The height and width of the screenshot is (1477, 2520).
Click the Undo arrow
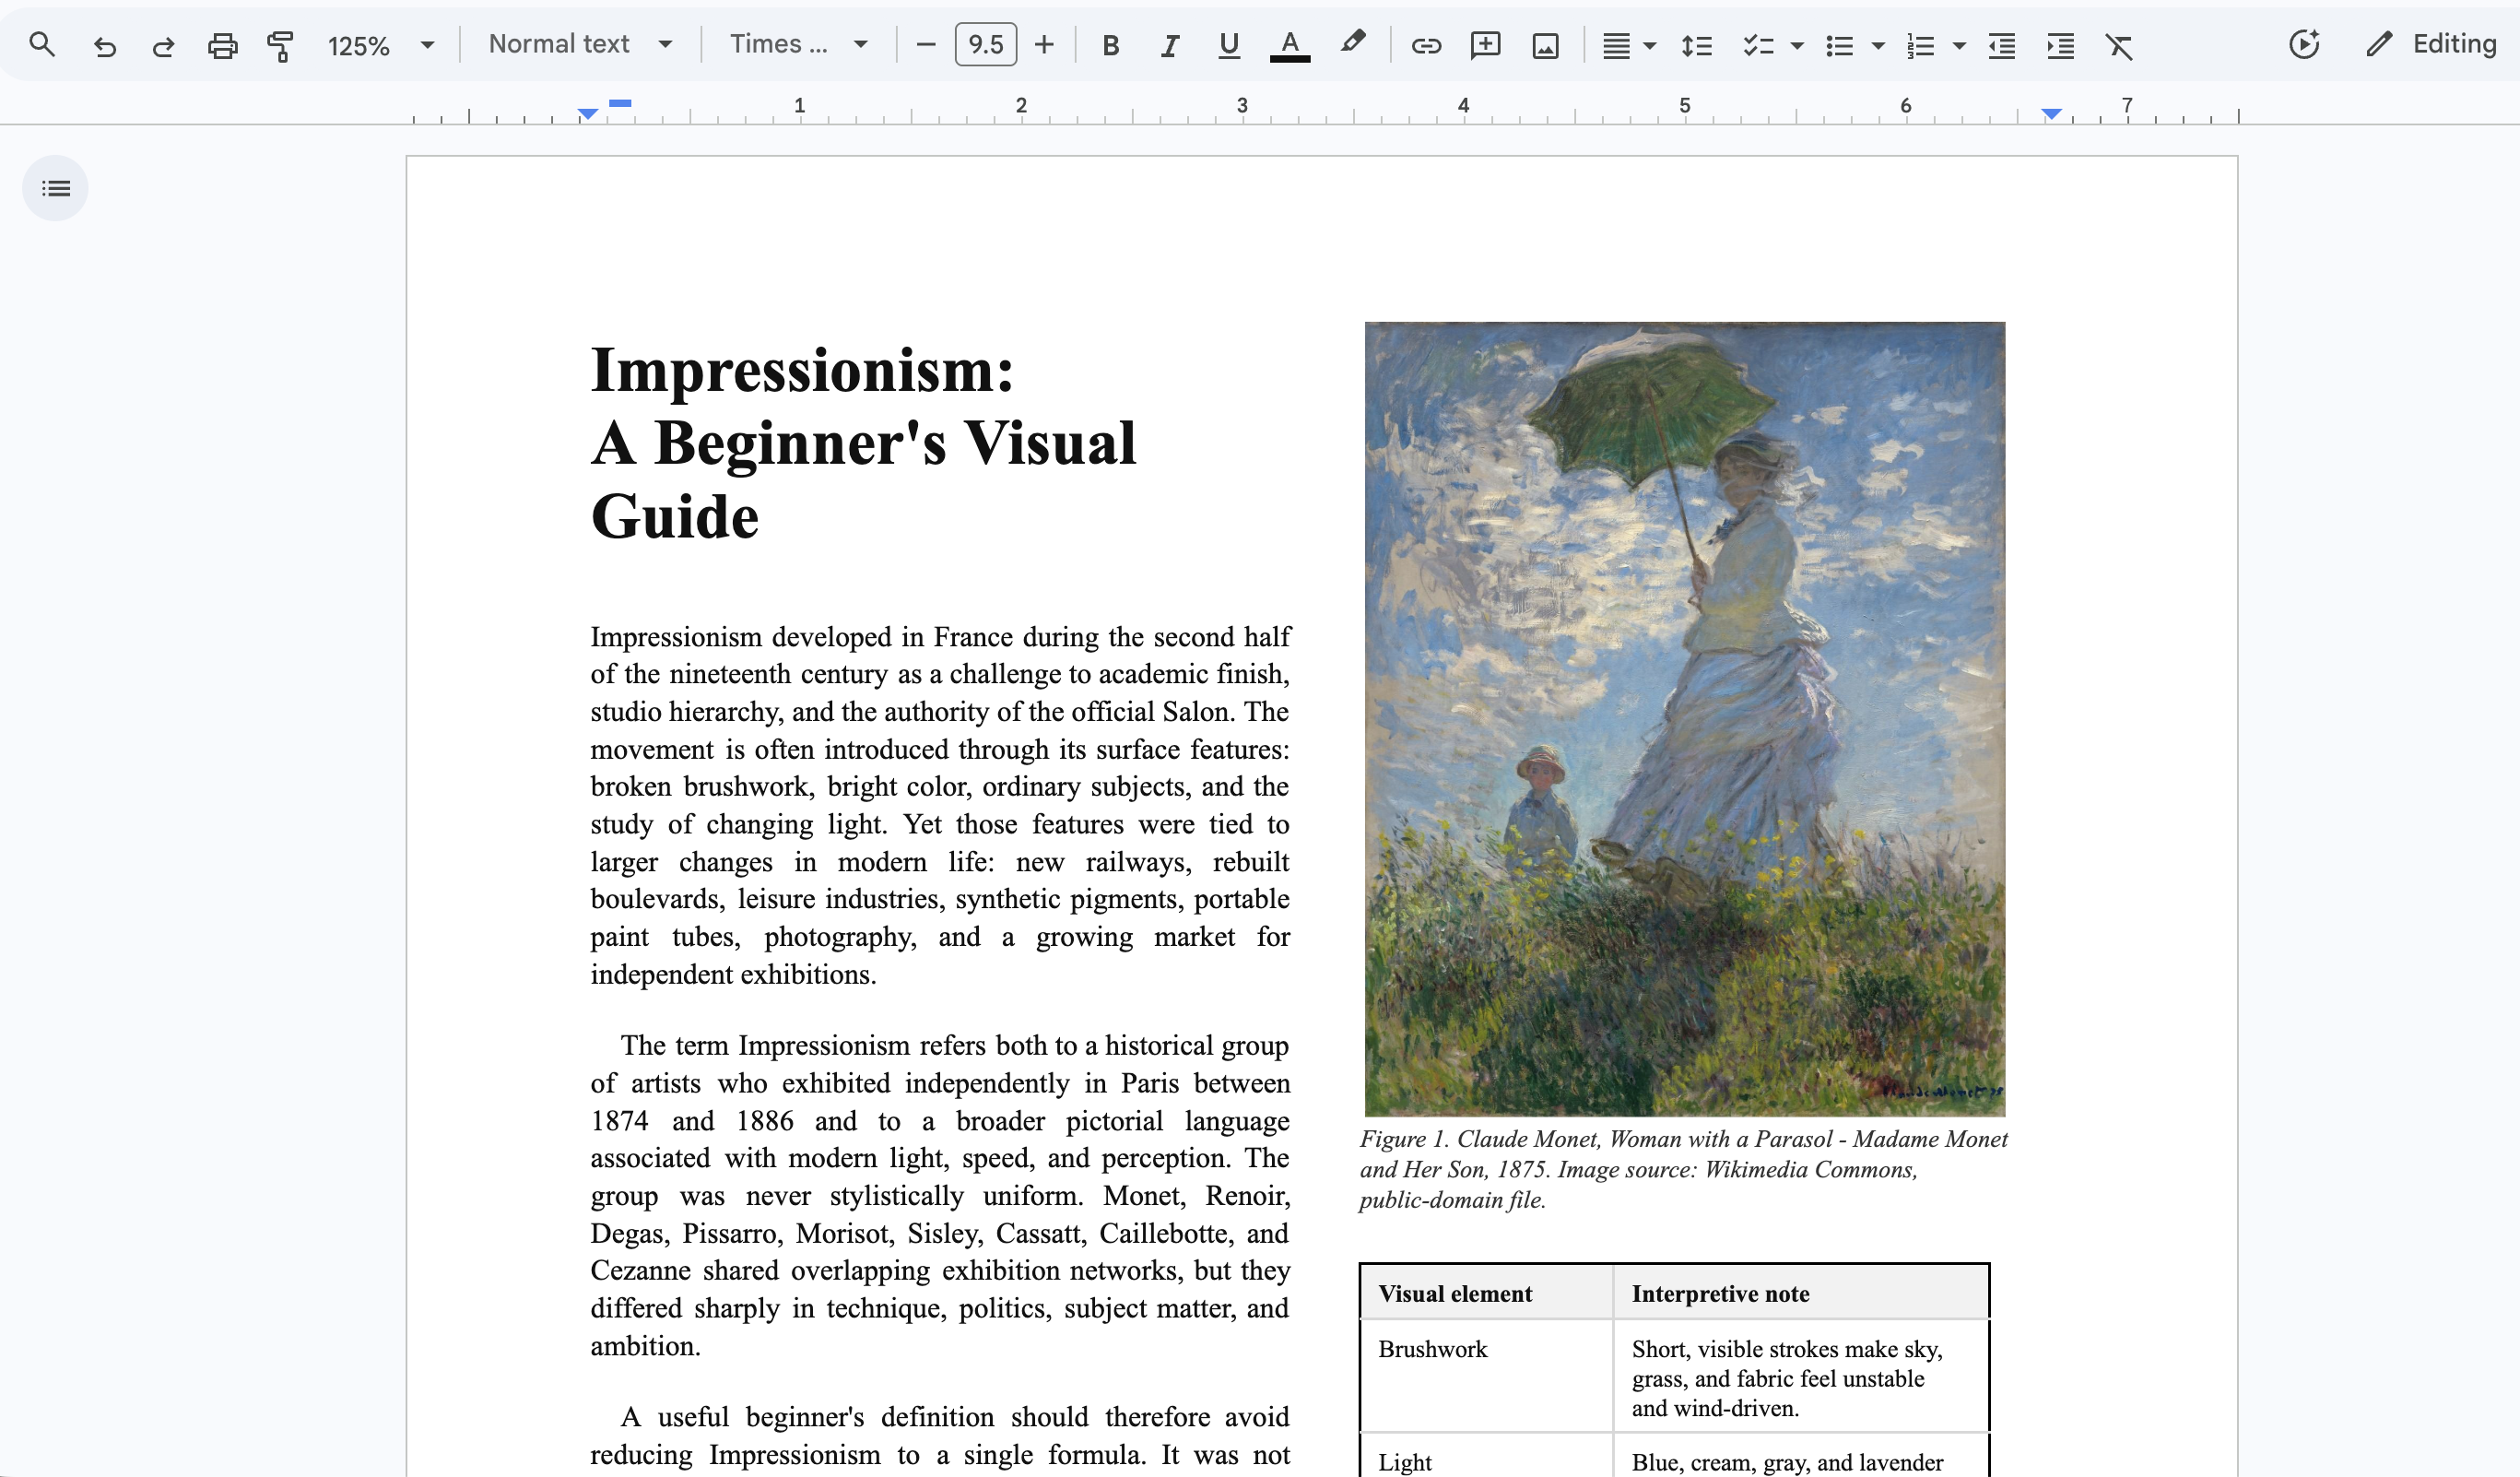pos(104,45)
